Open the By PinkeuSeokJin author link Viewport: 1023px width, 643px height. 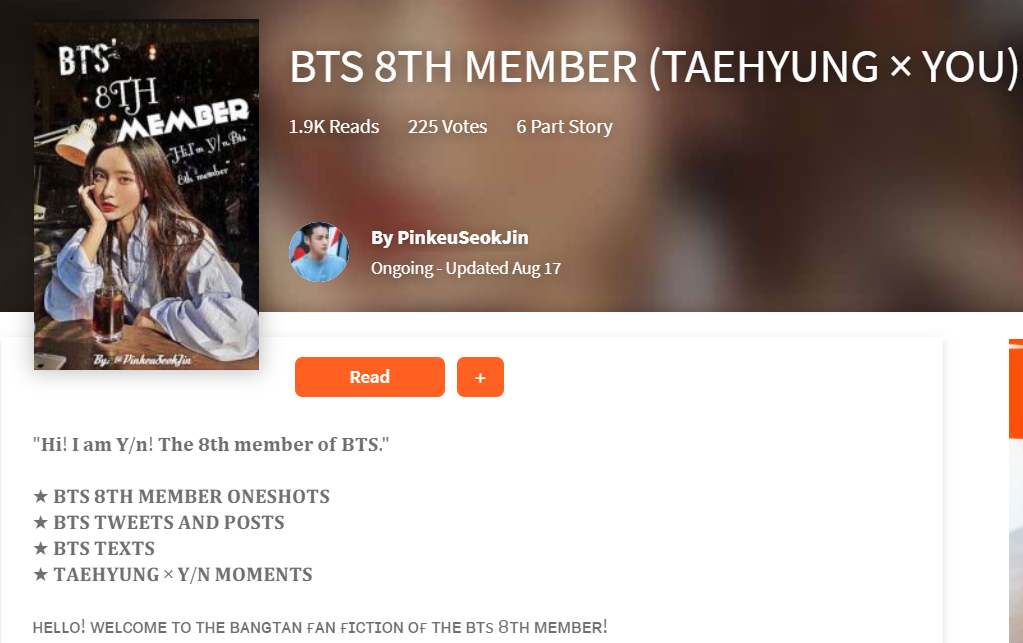click(x=450, y=237)
